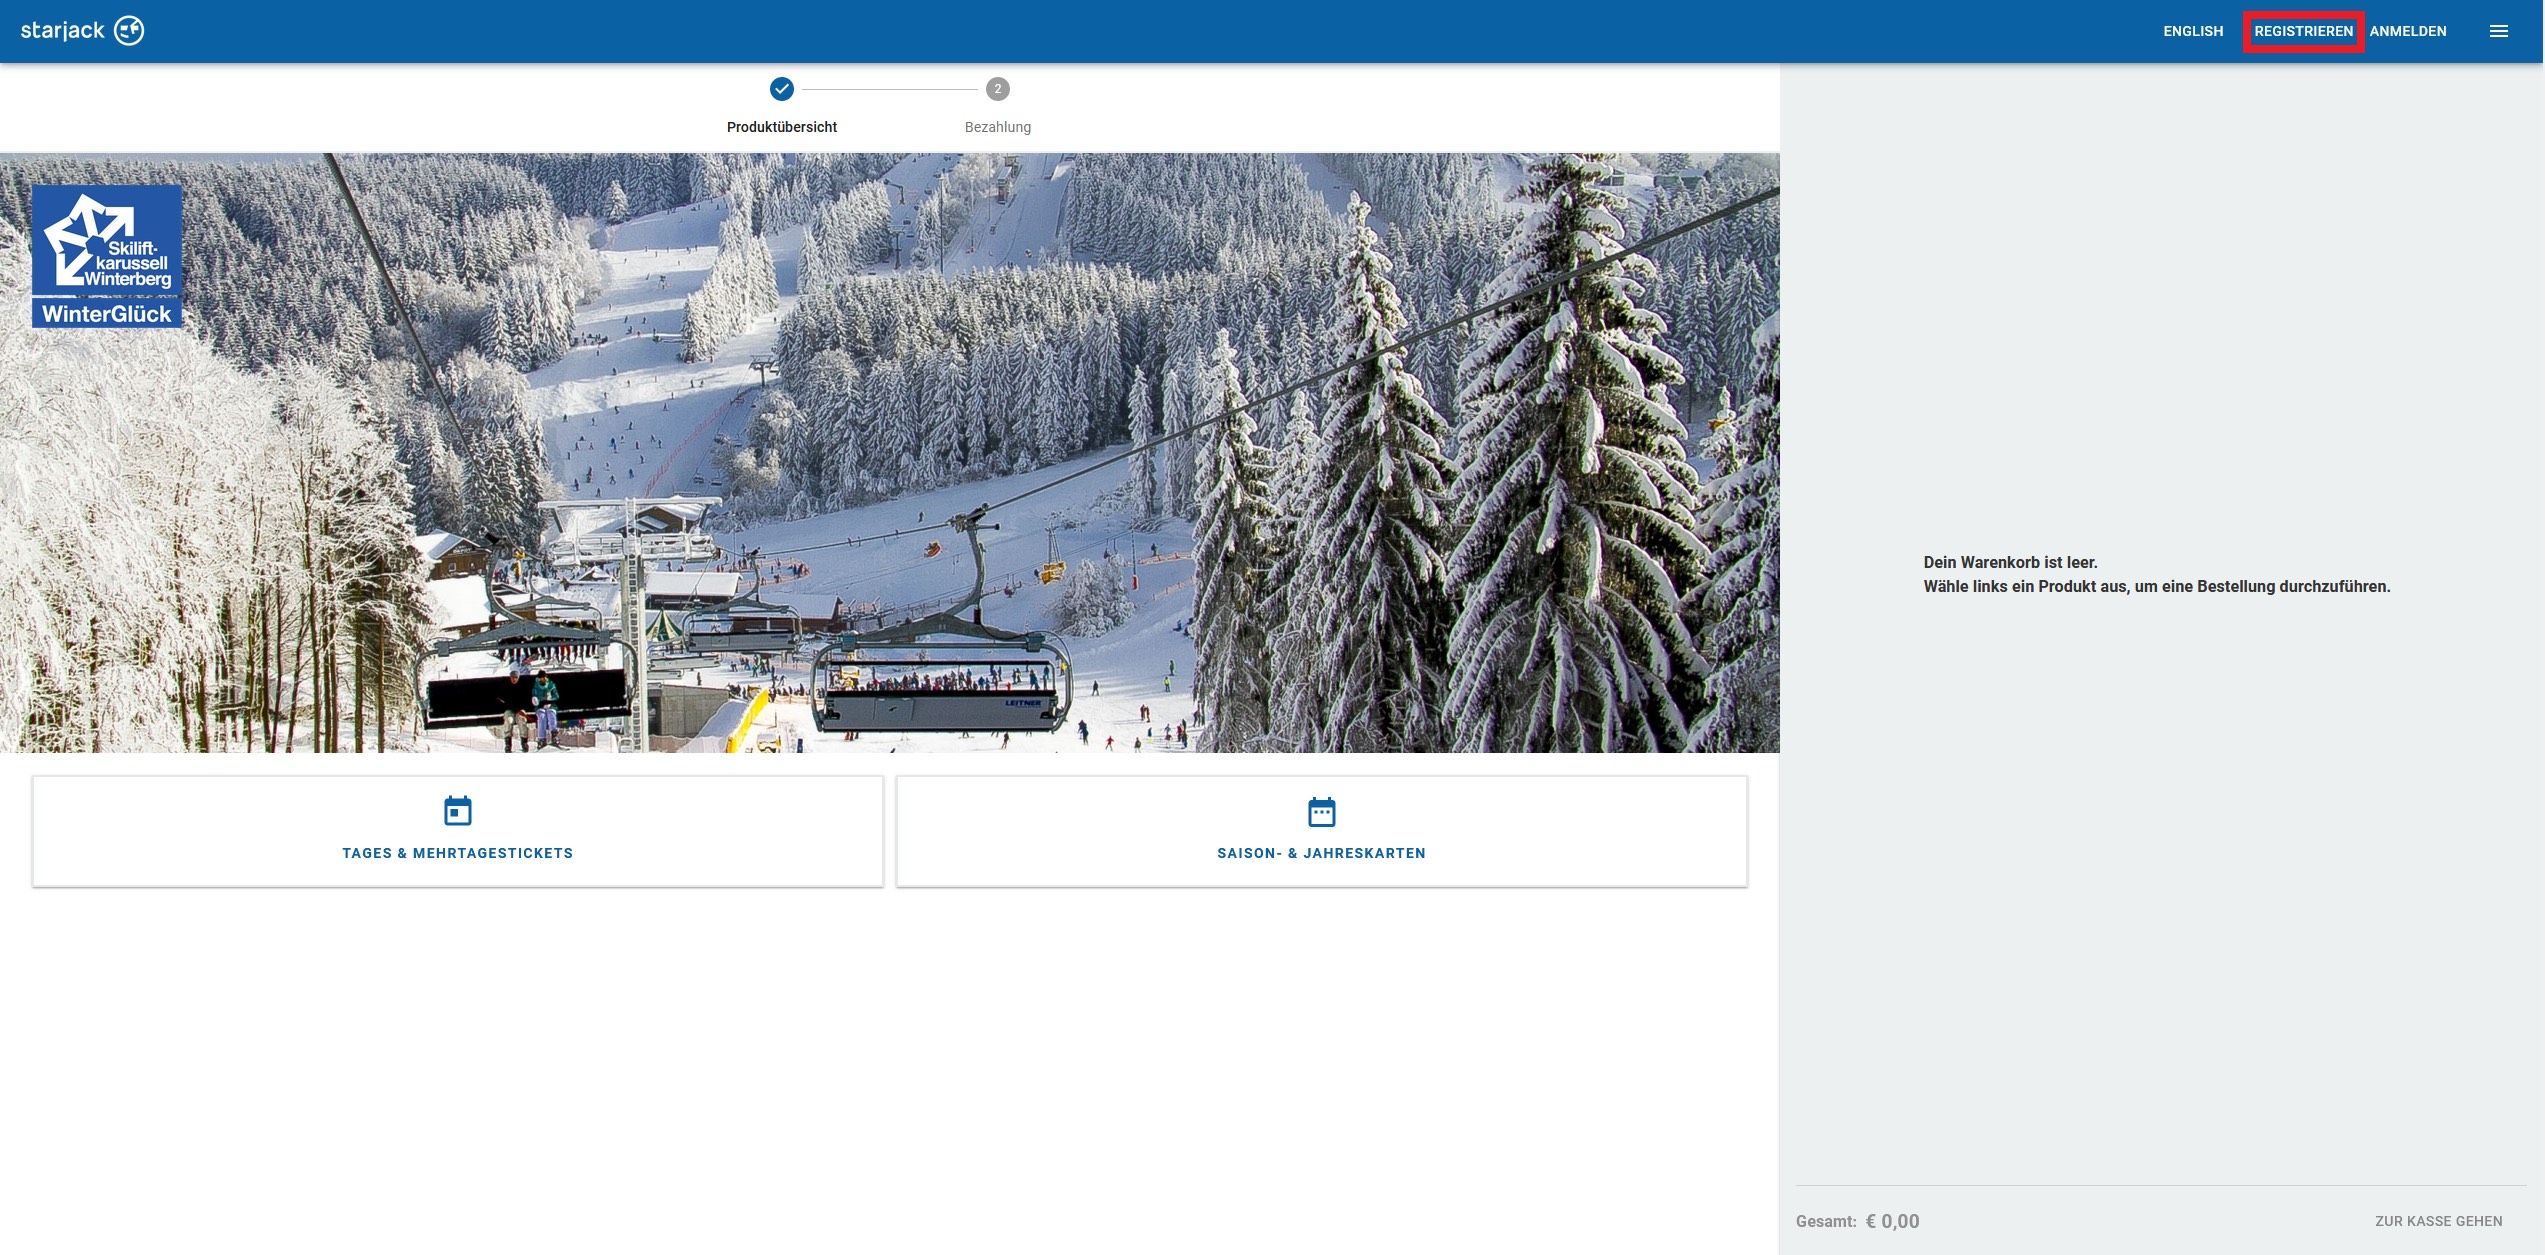The height and width of the screenshot is (1255, 2545).
Task: Click the Skiliftkarussell Winterberg logo
Action: pos(107,240)
